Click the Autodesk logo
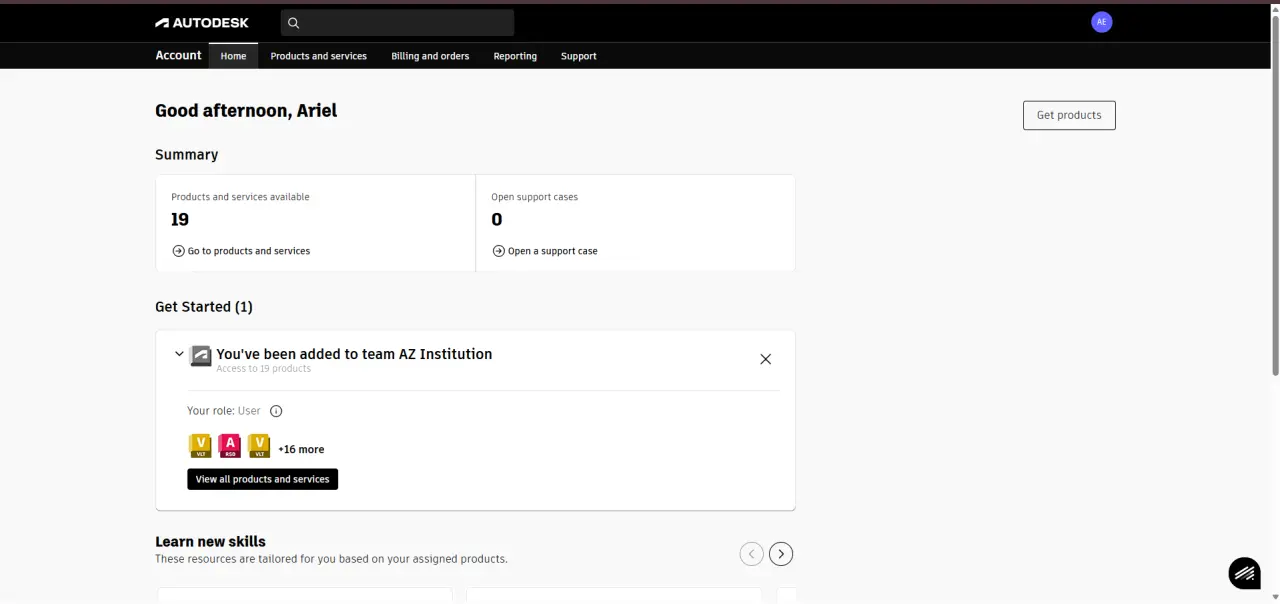 coord(202,22)
